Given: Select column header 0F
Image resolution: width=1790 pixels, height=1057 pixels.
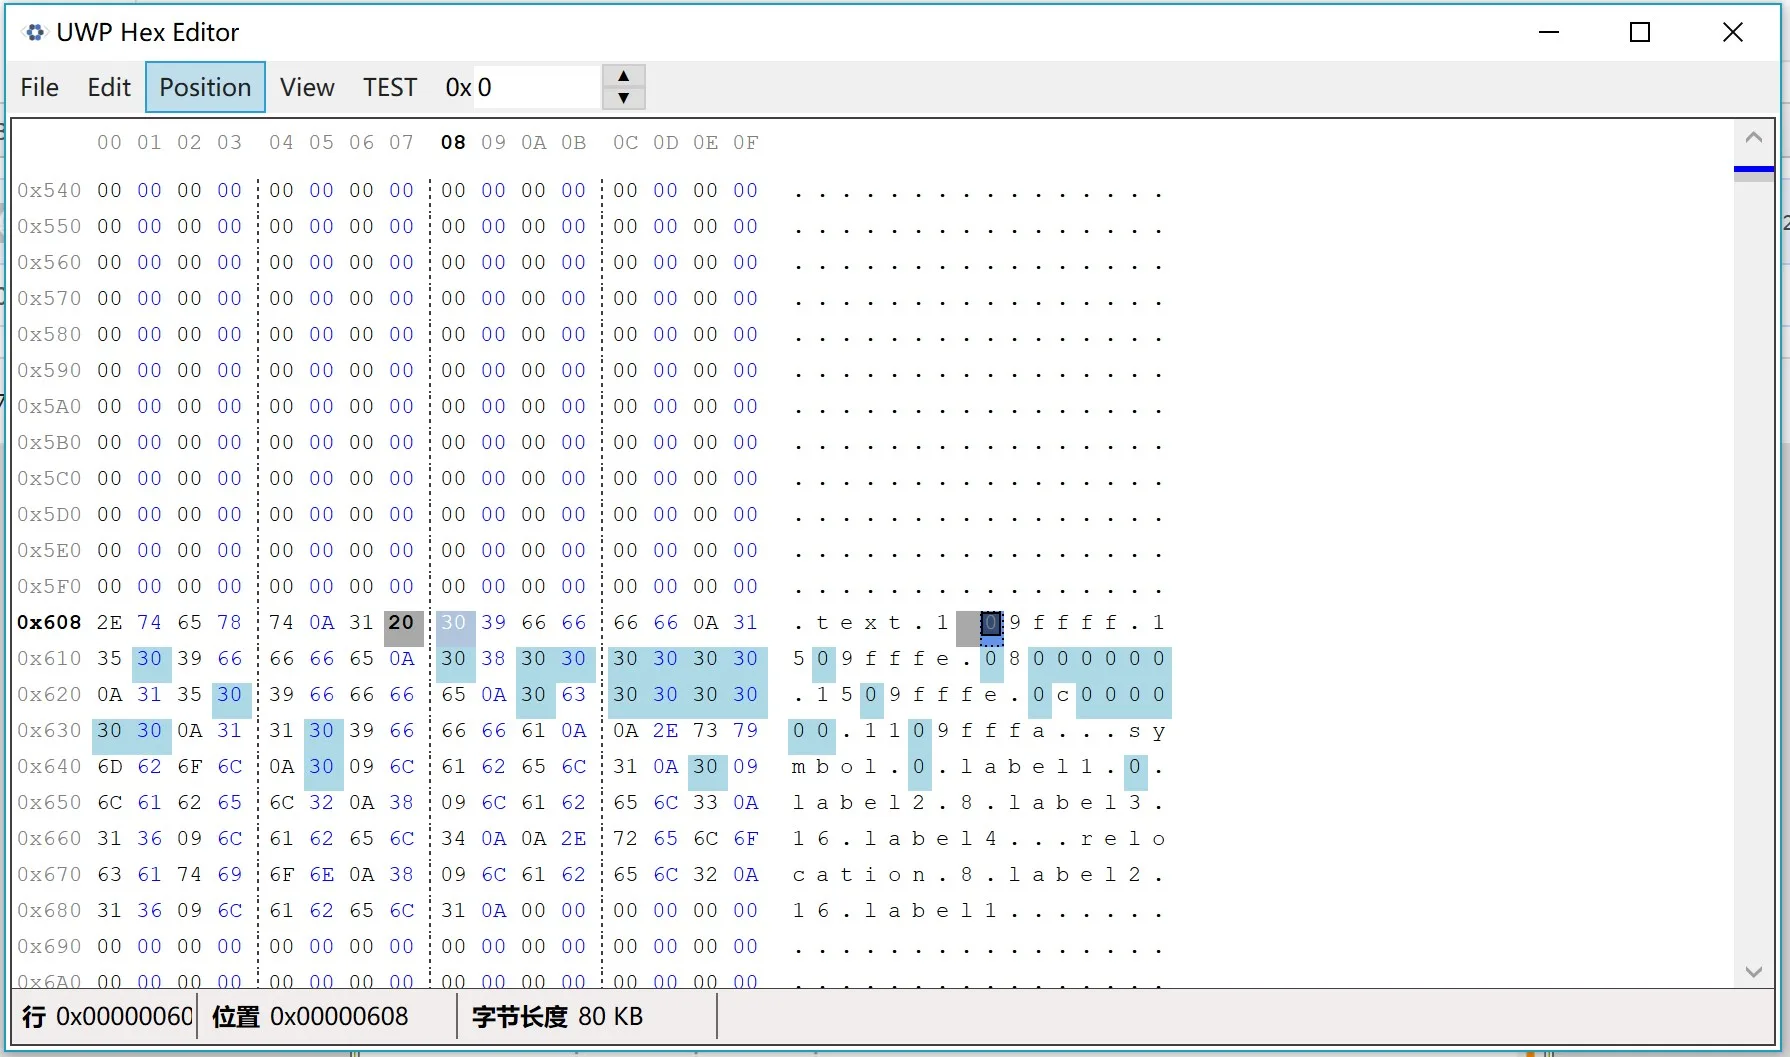Looking at the screenshot, I should (745, 142).
